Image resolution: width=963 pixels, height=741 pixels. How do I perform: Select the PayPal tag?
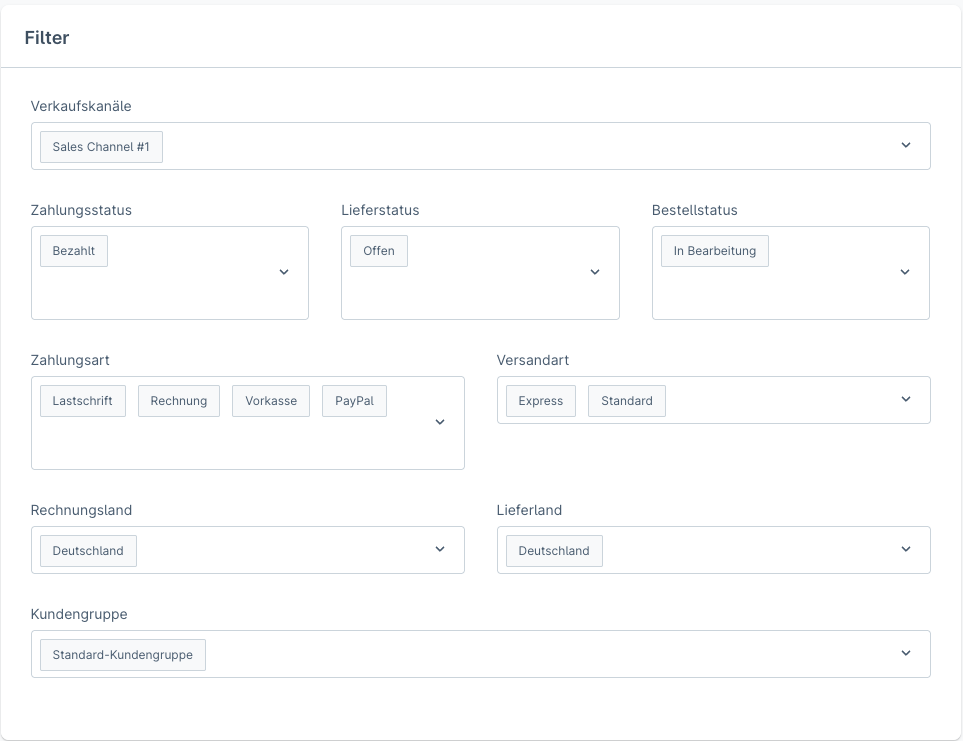354,401
